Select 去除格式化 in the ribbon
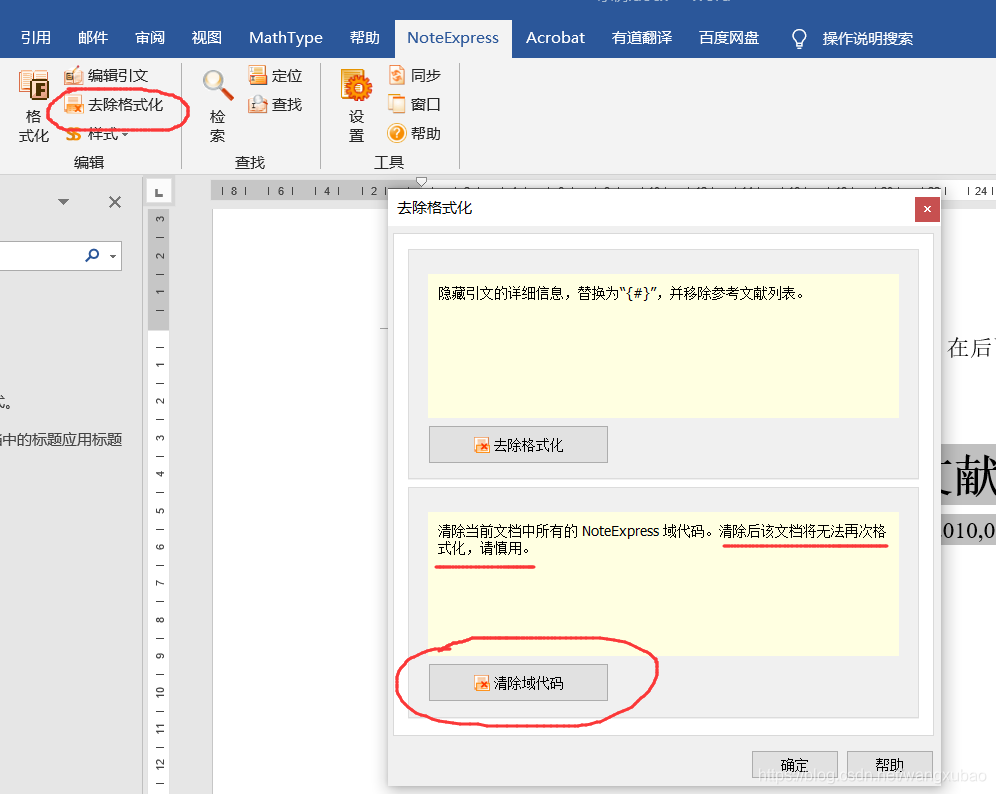The height and width of the screenshot is (794, 996). 113,105
